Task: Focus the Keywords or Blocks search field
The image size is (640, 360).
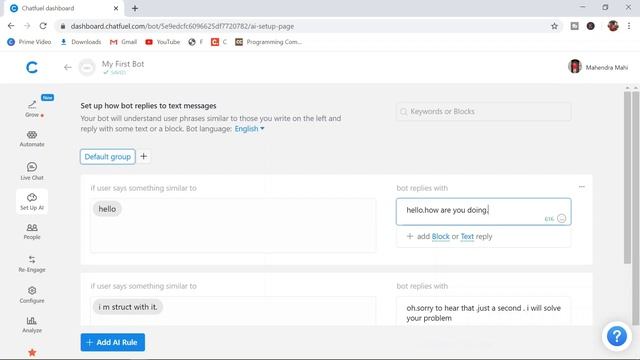Action: tap(483, 111)
